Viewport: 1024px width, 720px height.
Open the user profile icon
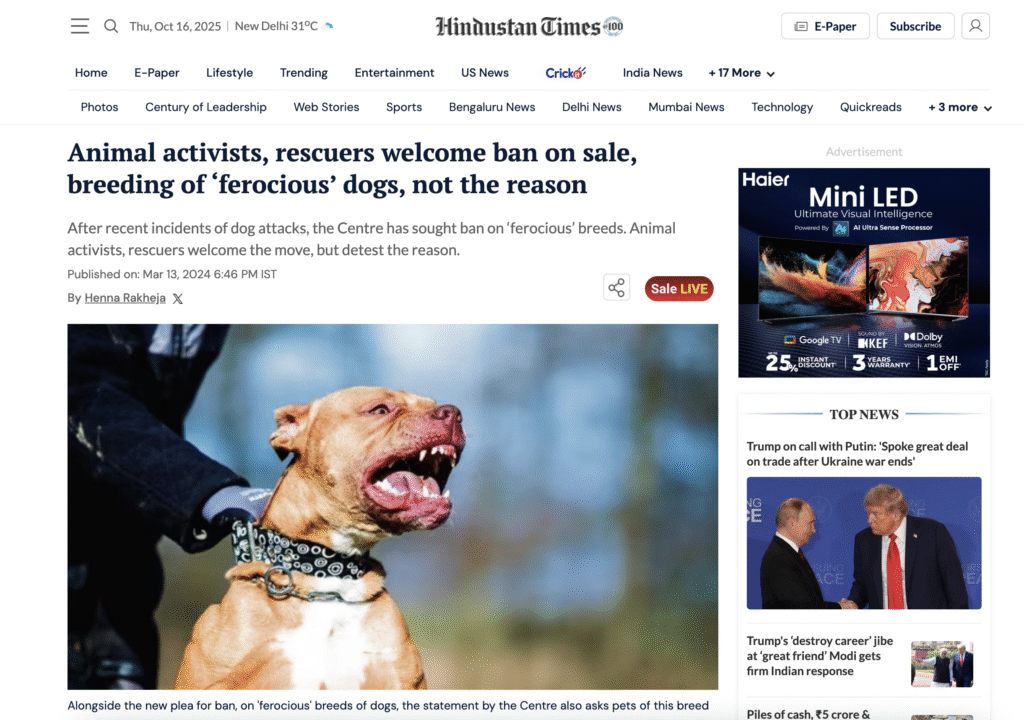976,26
